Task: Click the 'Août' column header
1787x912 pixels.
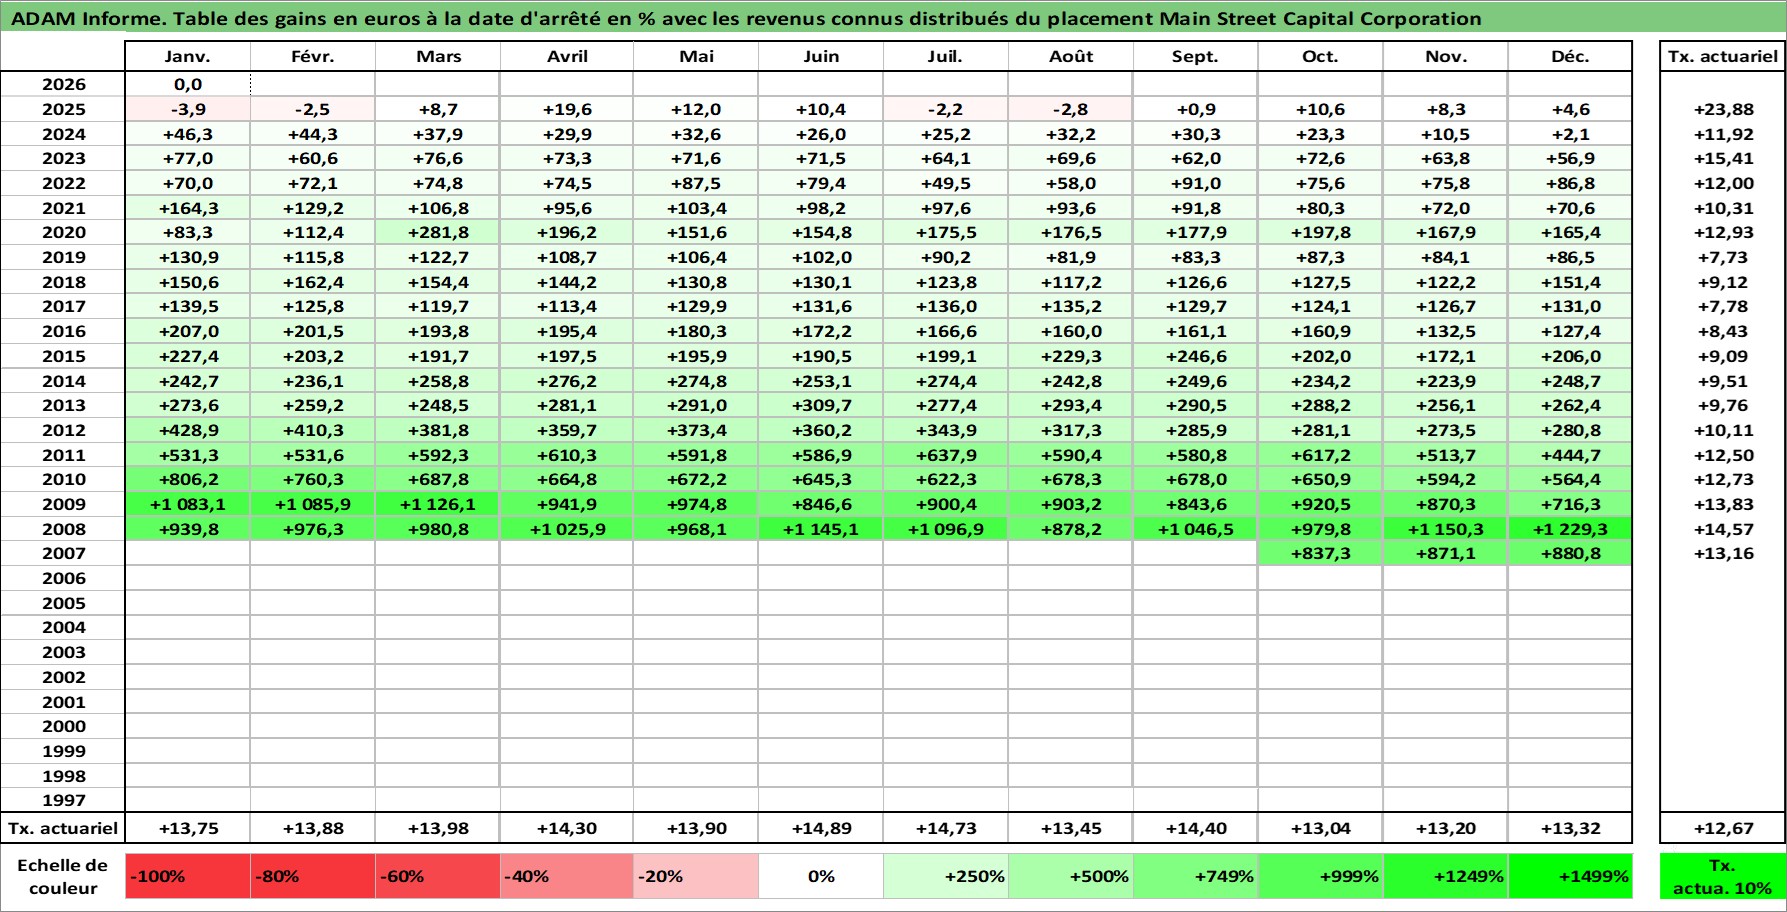Action: pos(1071,56)
